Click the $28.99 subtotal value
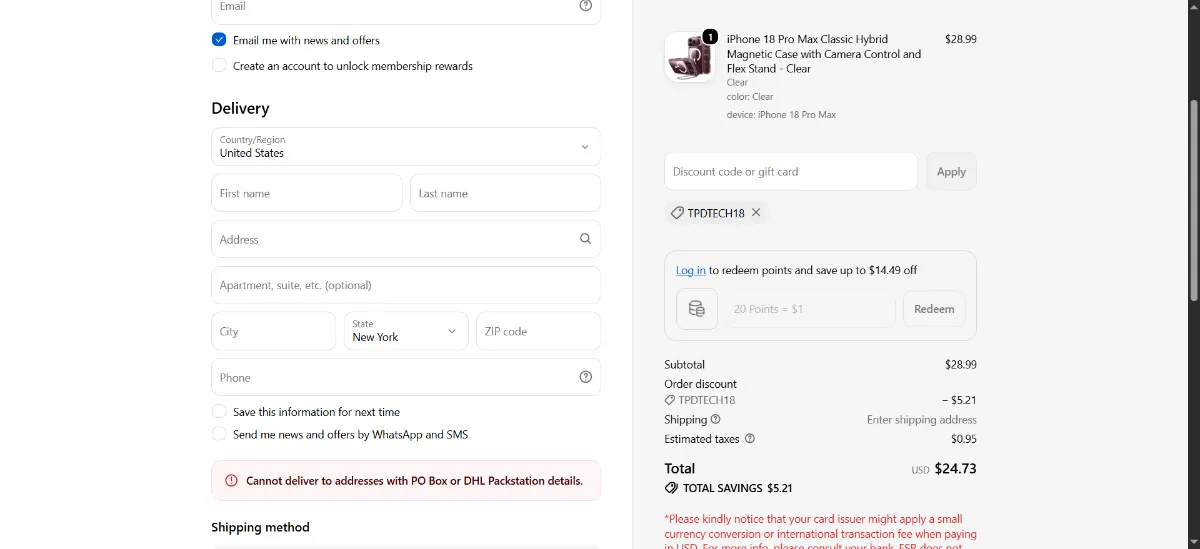The width and height of the screenshot is (1200, 549). tap(961, 365)
